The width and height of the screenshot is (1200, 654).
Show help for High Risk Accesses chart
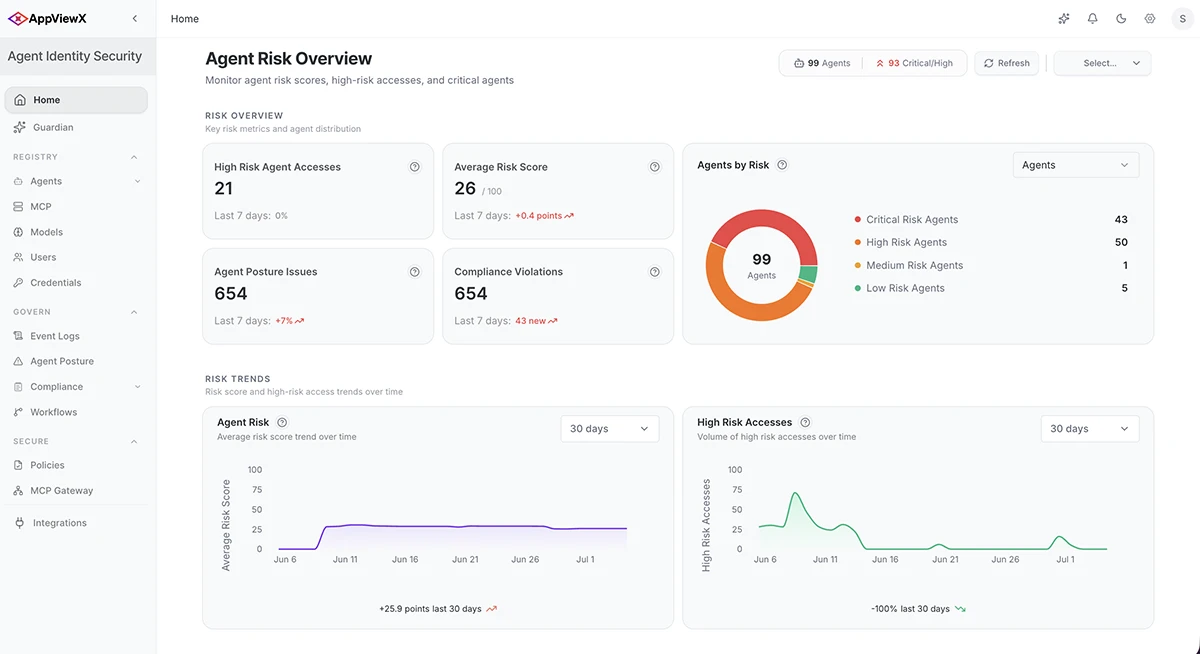point(805,423)
